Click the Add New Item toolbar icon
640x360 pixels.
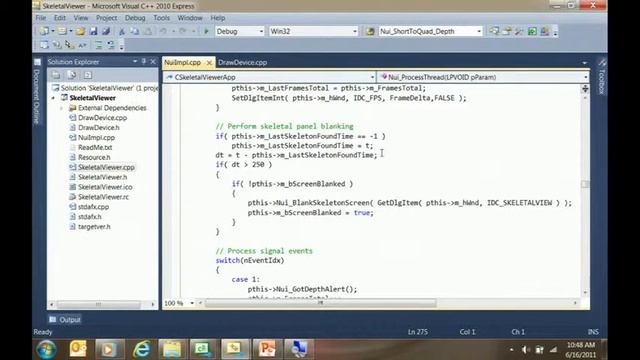pos(62,31)
